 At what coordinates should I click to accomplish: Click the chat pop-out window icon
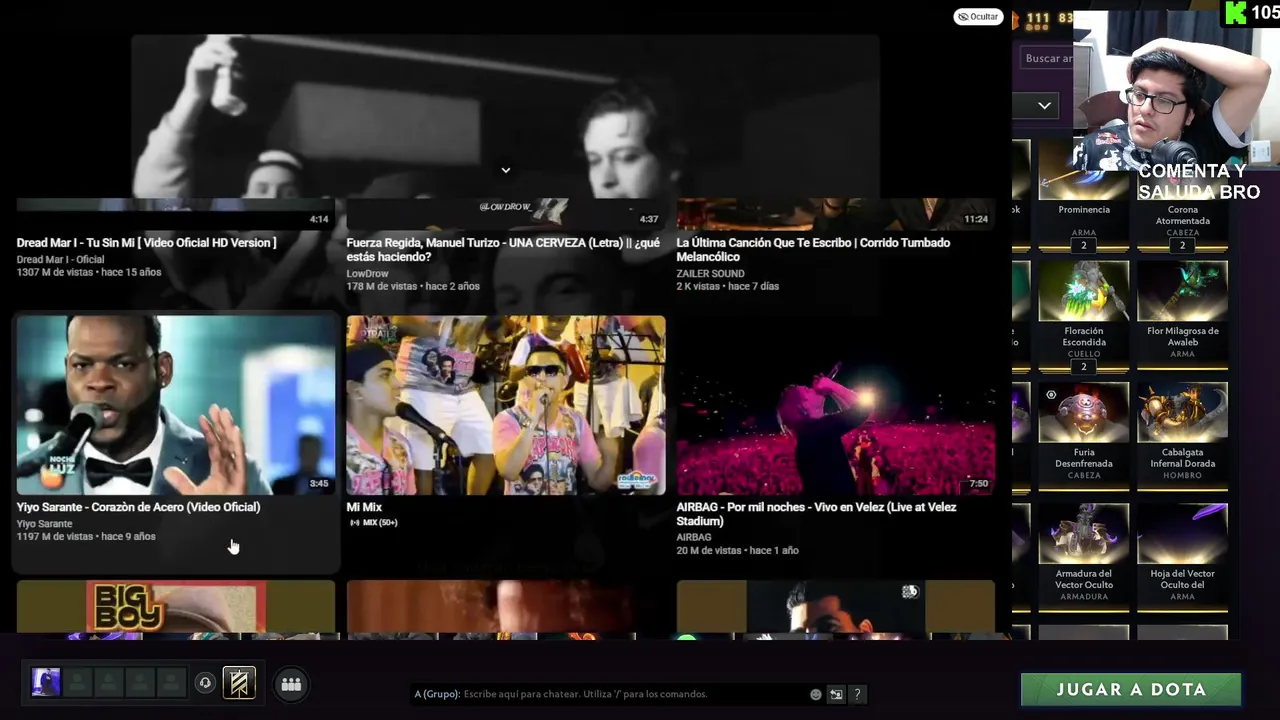point(836,694)
